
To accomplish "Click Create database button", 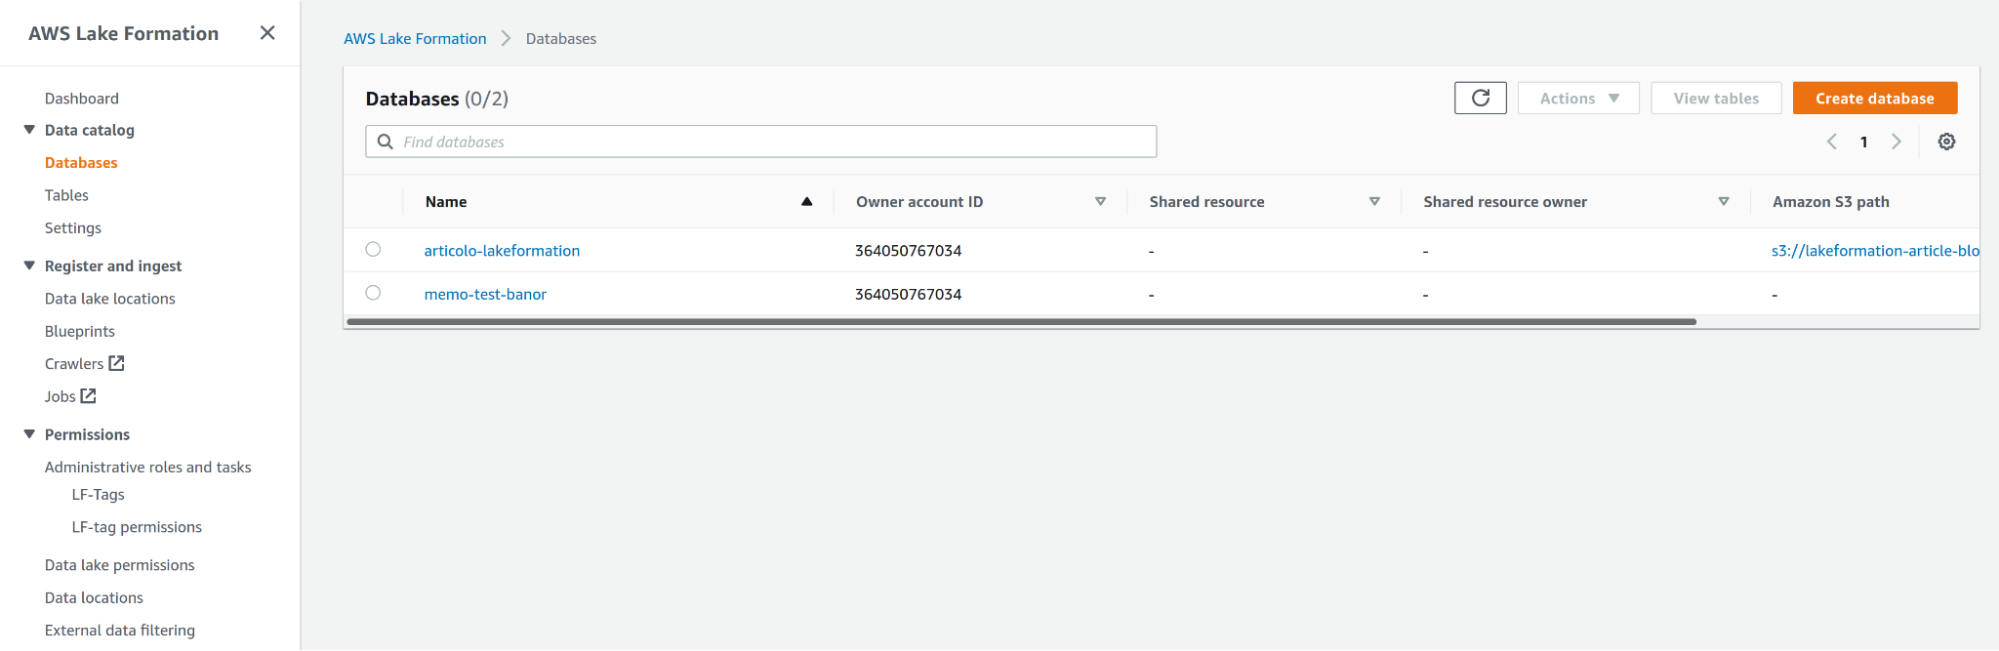I will [1874, 98].
